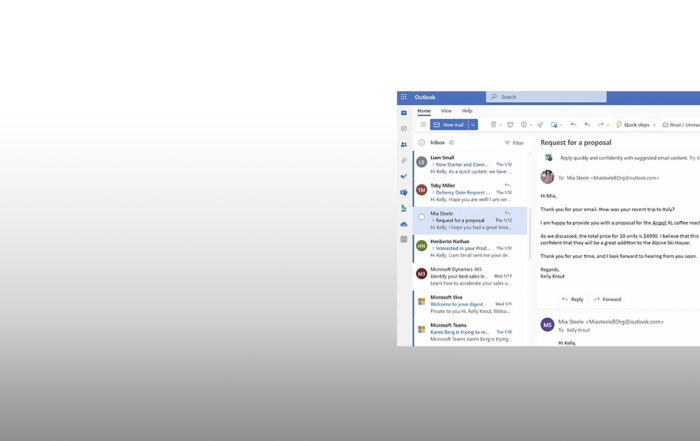Screen dimensions: 700x441
Task: Click the New mail button
Action: 449,125
